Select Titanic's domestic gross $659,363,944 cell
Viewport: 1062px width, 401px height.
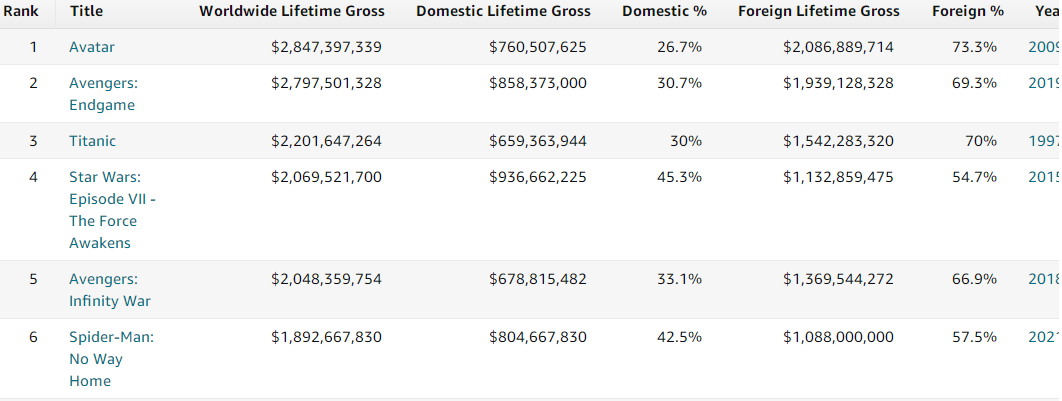tap(537, 141)
